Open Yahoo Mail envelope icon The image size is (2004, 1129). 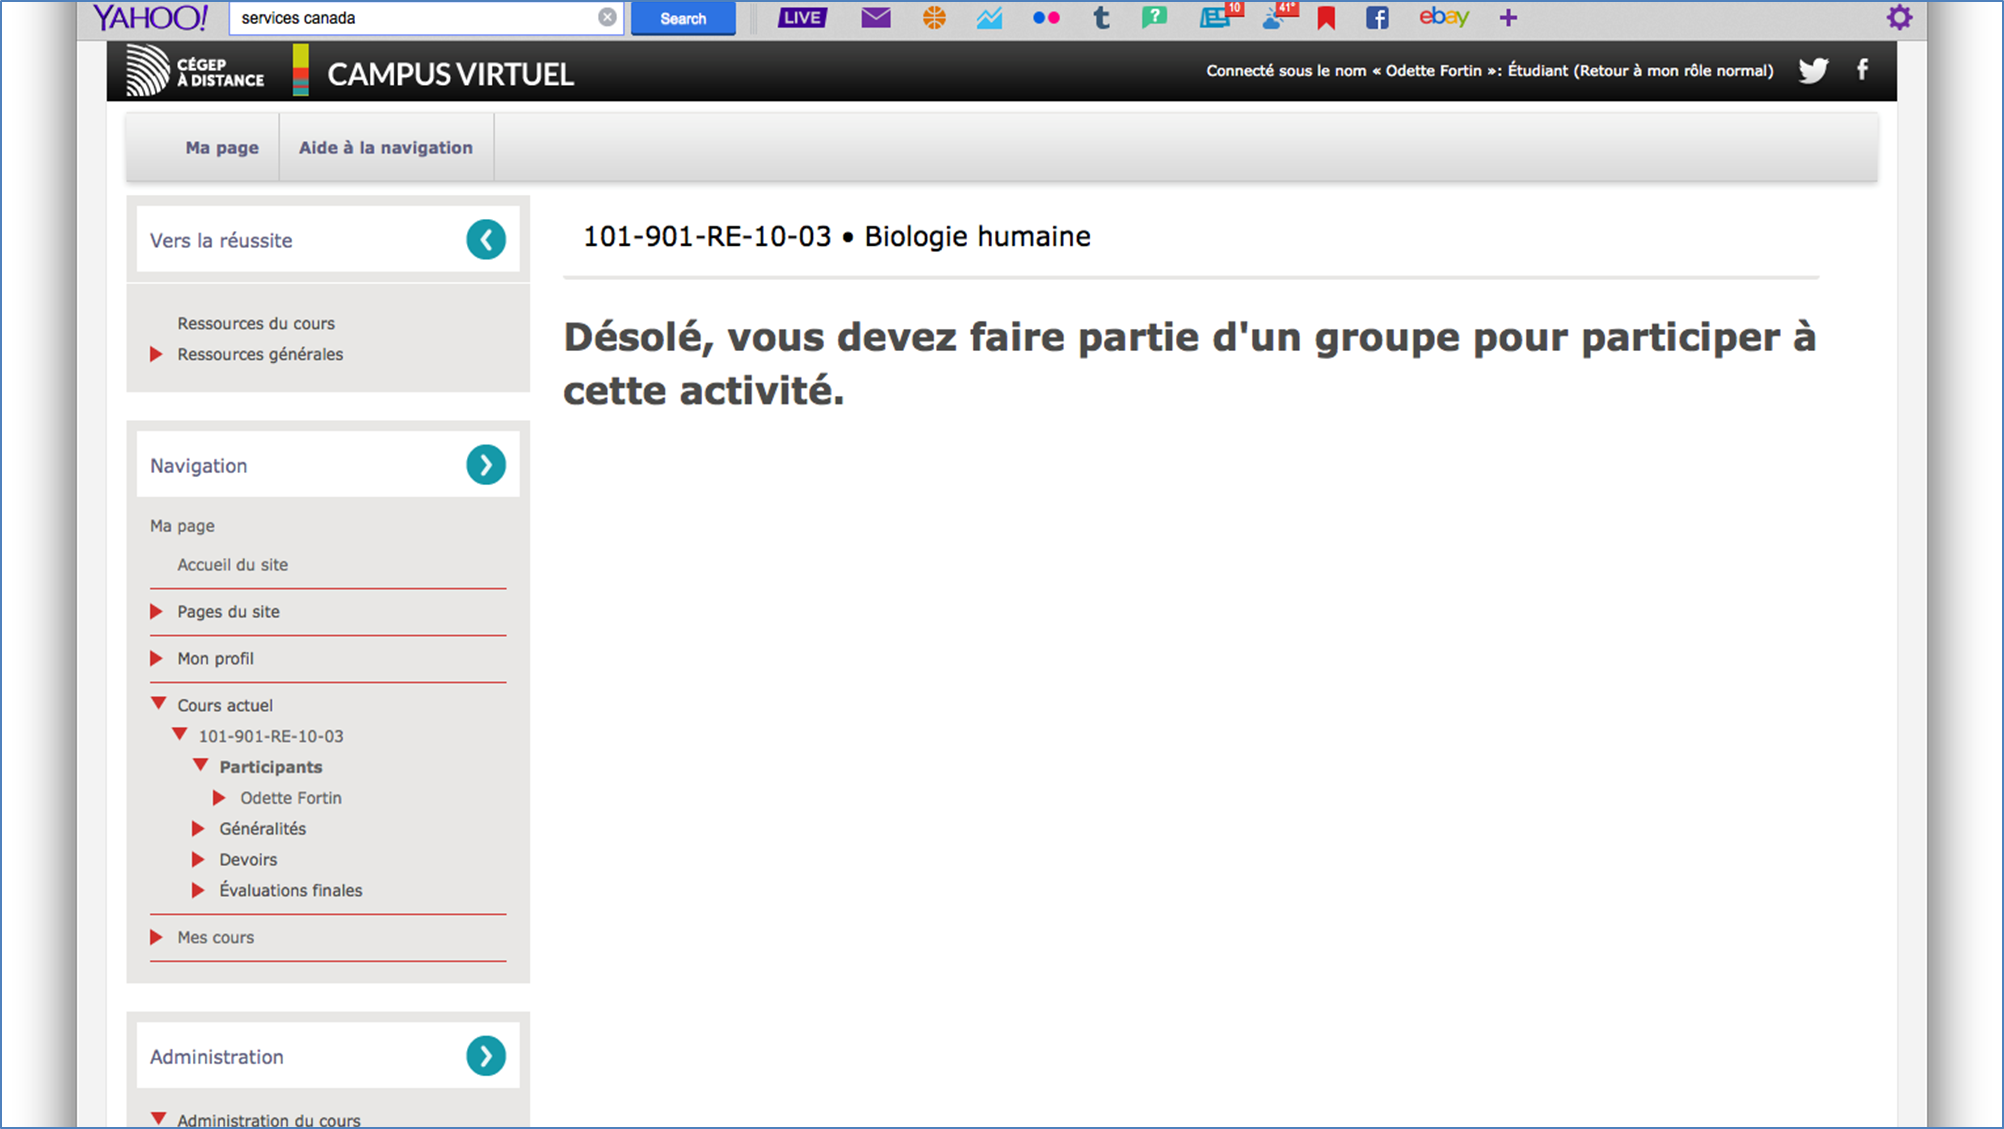[x=875, y=17]
